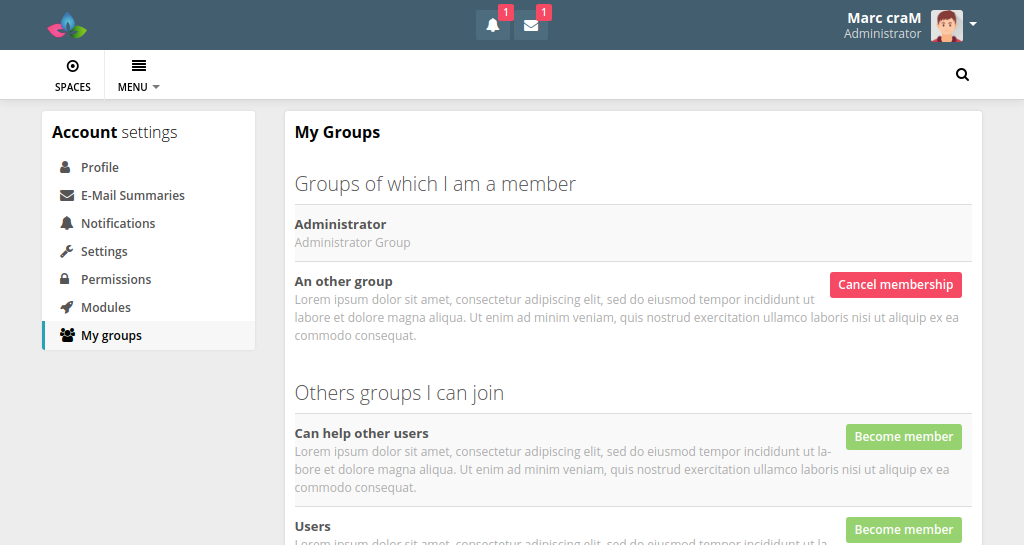Become member of Can help other users
The image size is (1024, 545).
point(903,437)
